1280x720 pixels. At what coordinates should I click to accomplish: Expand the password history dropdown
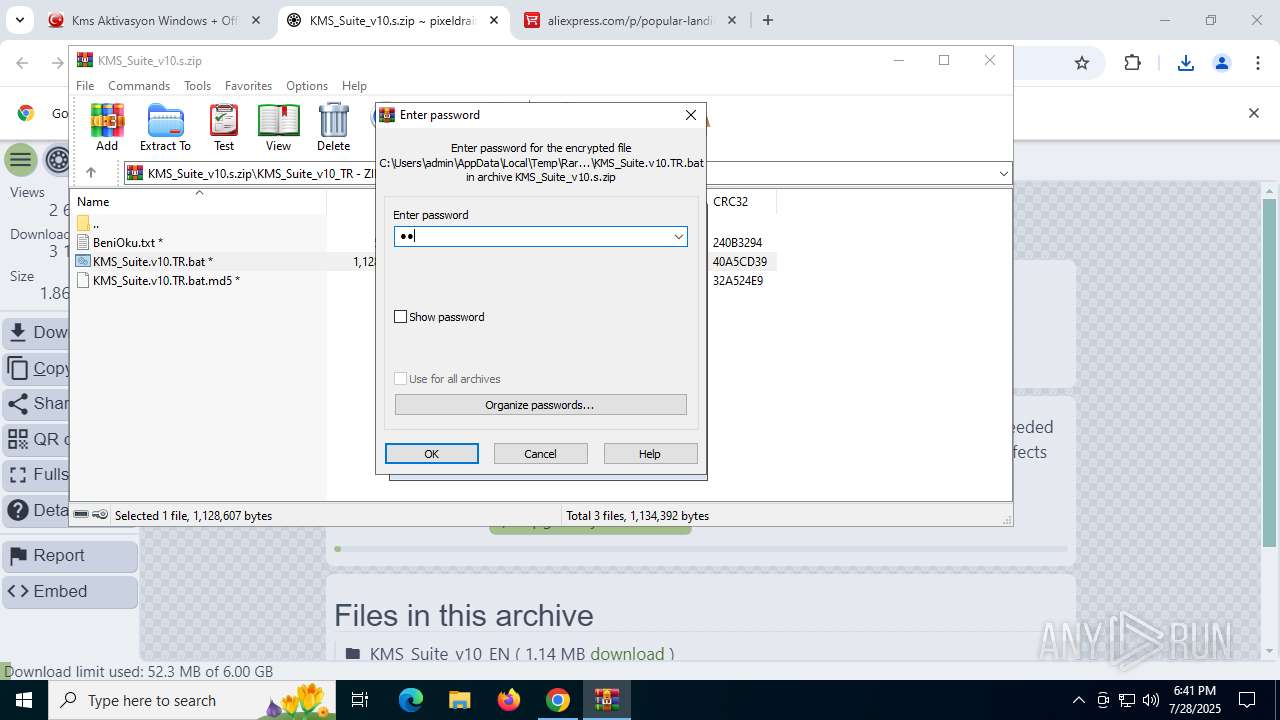(678, 237)
